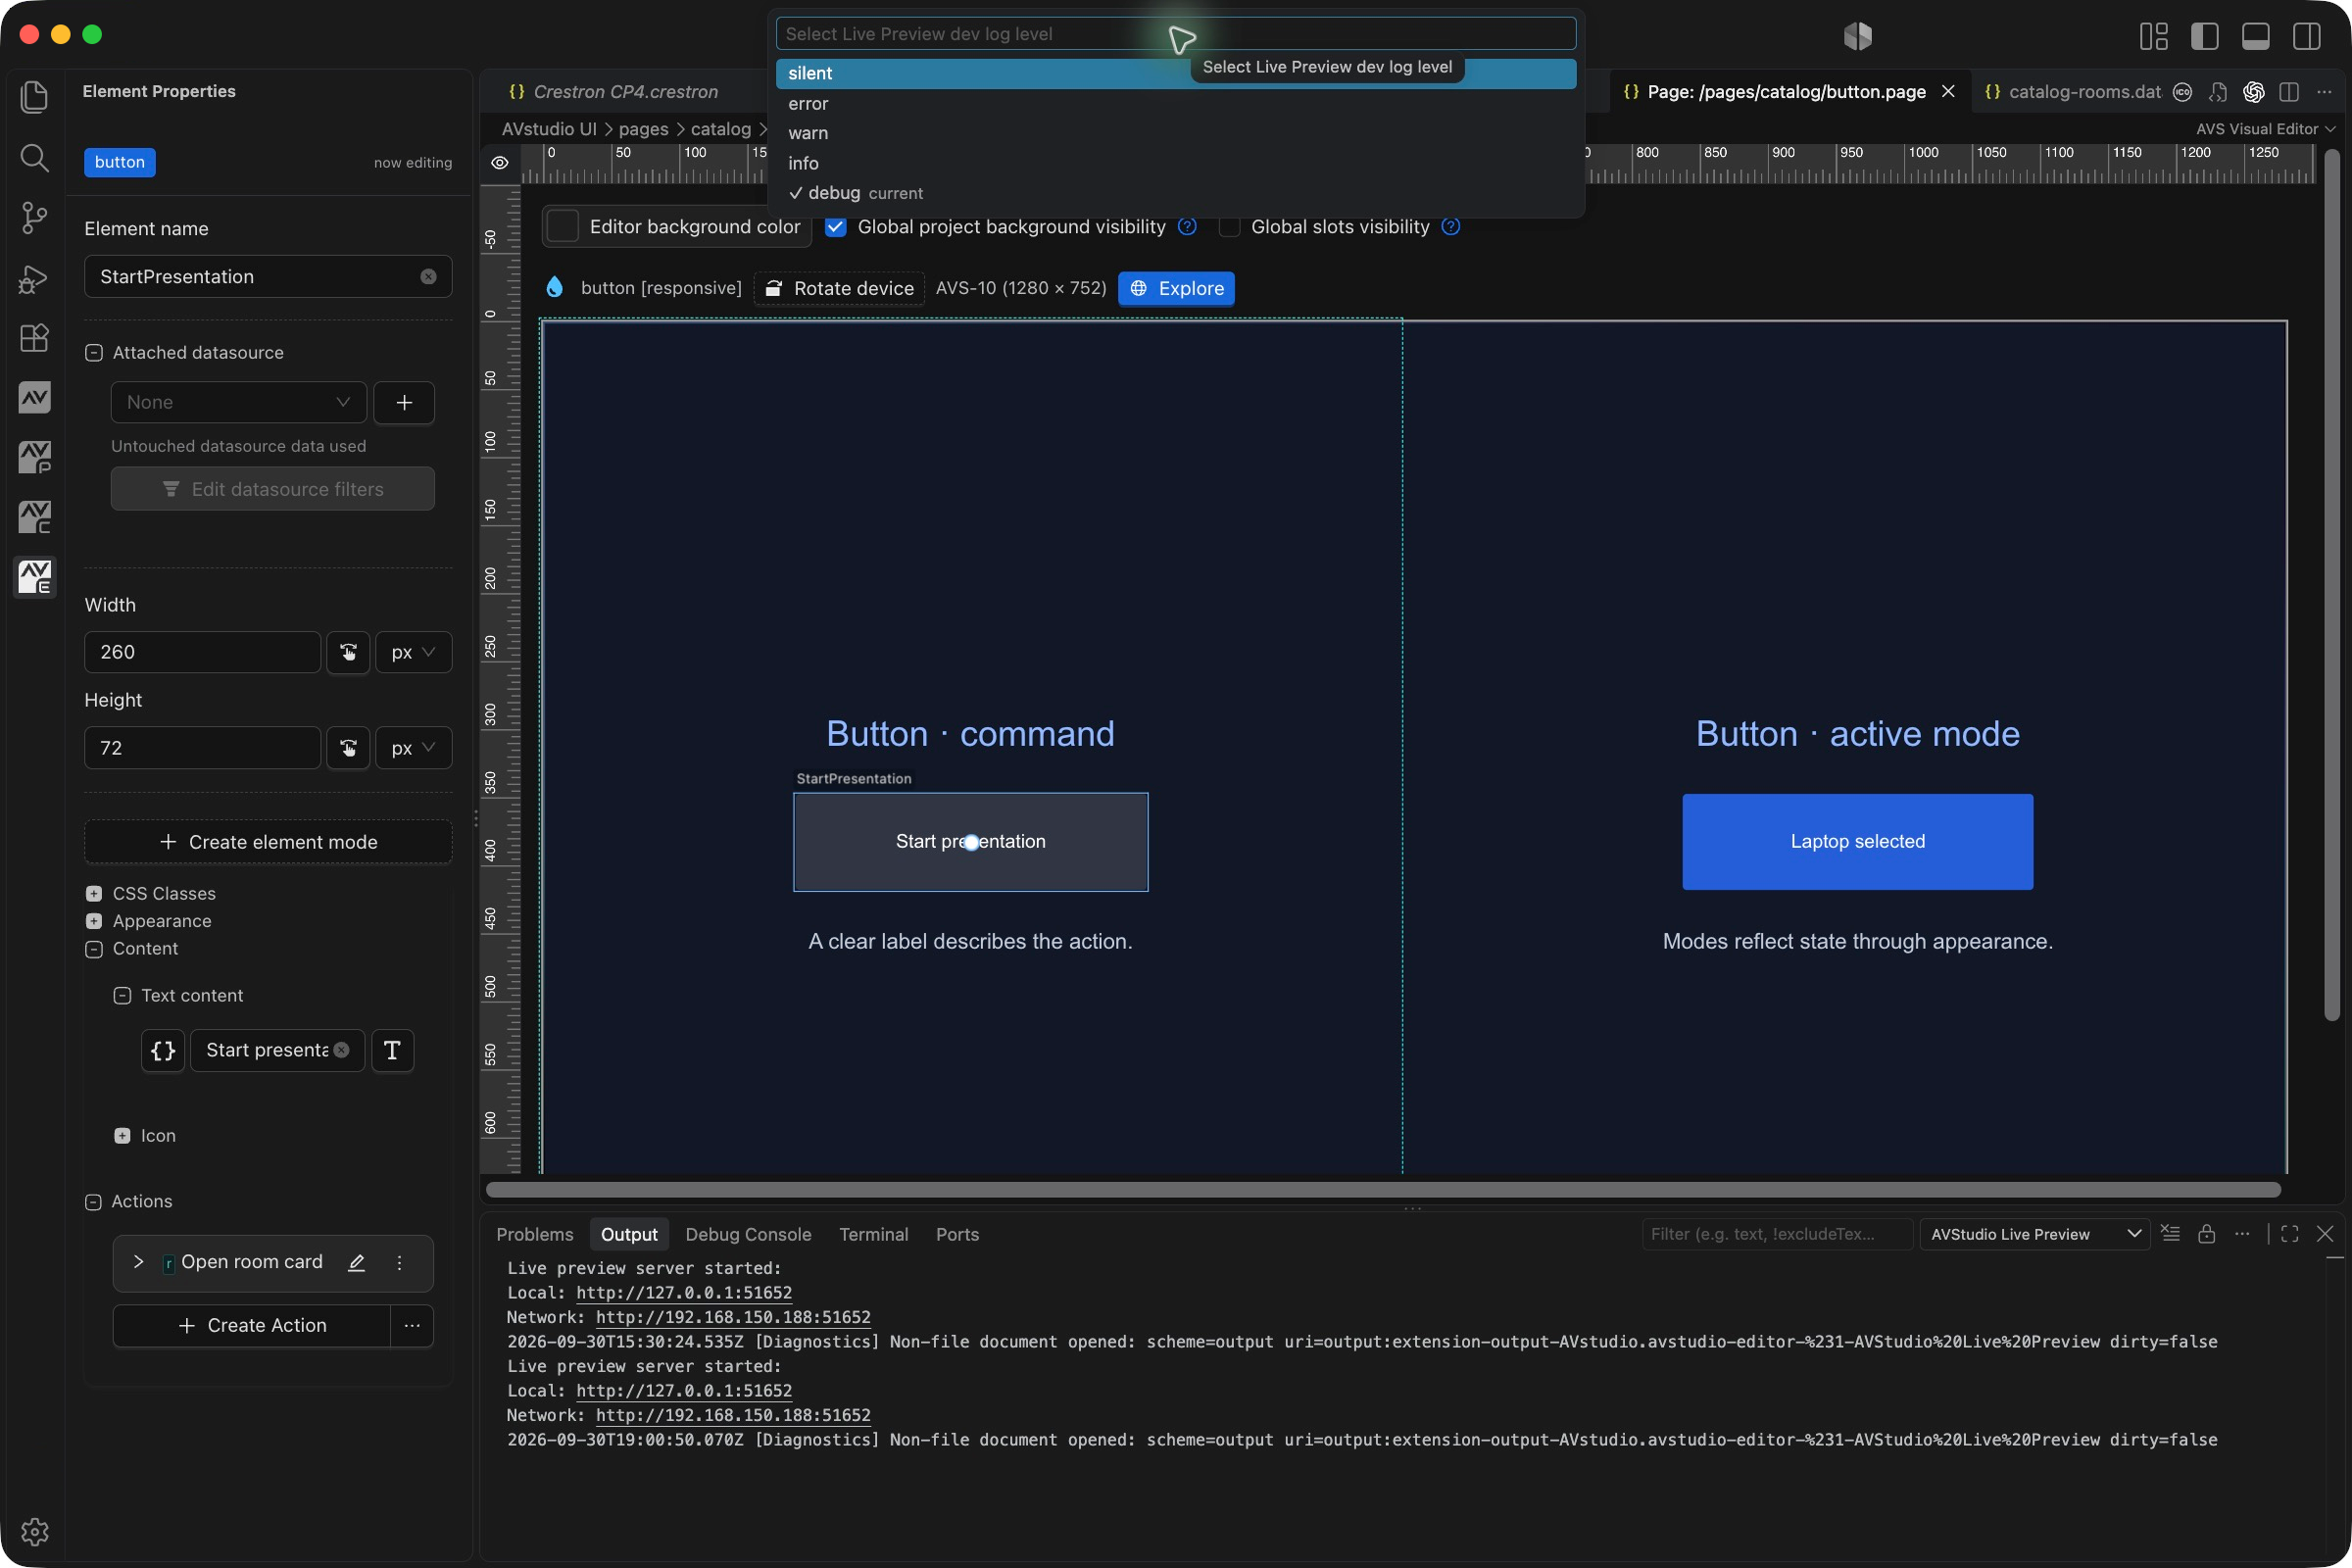Open Manage settings gear in activity bar
Screen dimensions: 2352x1568
point(34,1531)
